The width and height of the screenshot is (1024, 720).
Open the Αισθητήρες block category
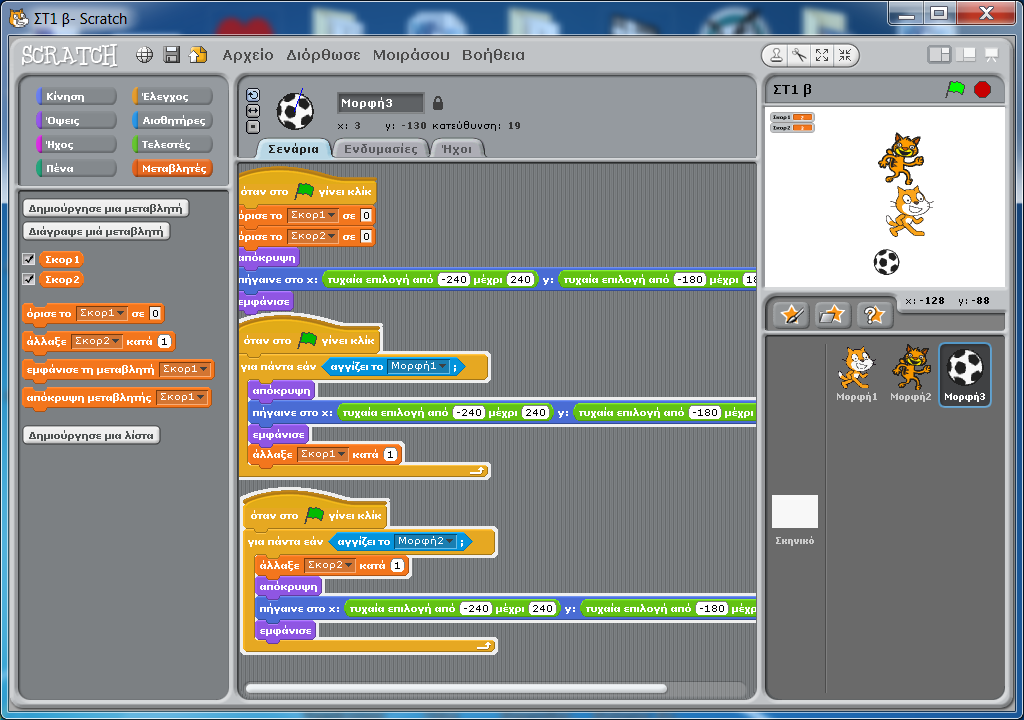click(172, 121)
